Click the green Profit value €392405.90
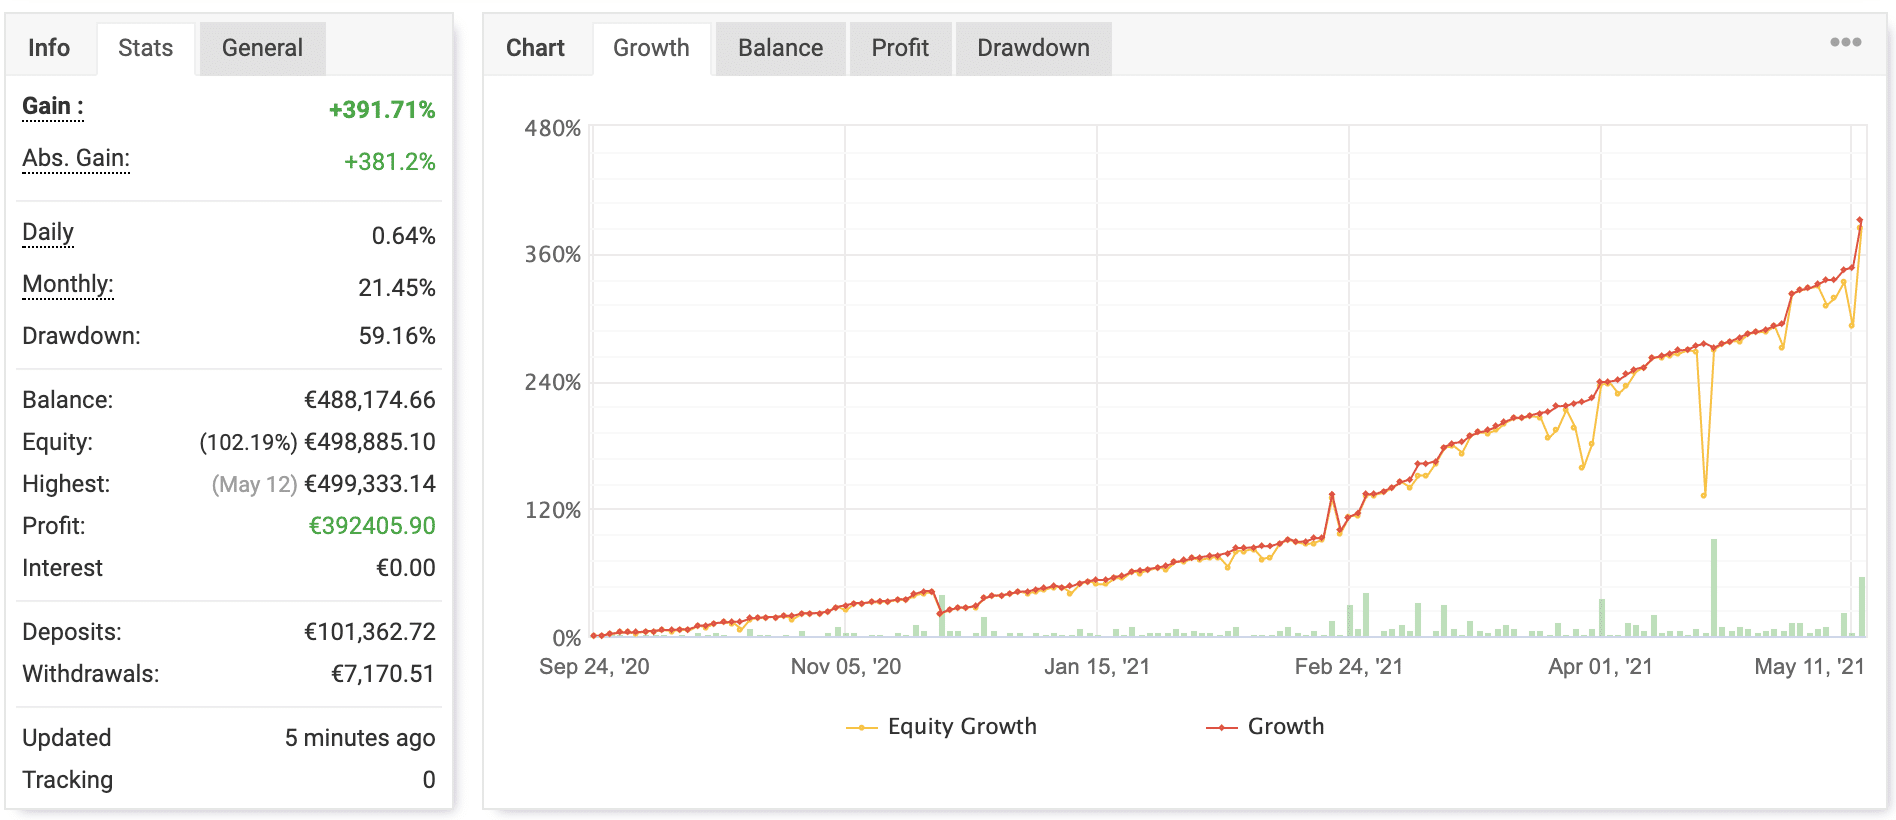The width and height of the screenshot is (1896, 820). pyautogui.click(x=372, y=526)
